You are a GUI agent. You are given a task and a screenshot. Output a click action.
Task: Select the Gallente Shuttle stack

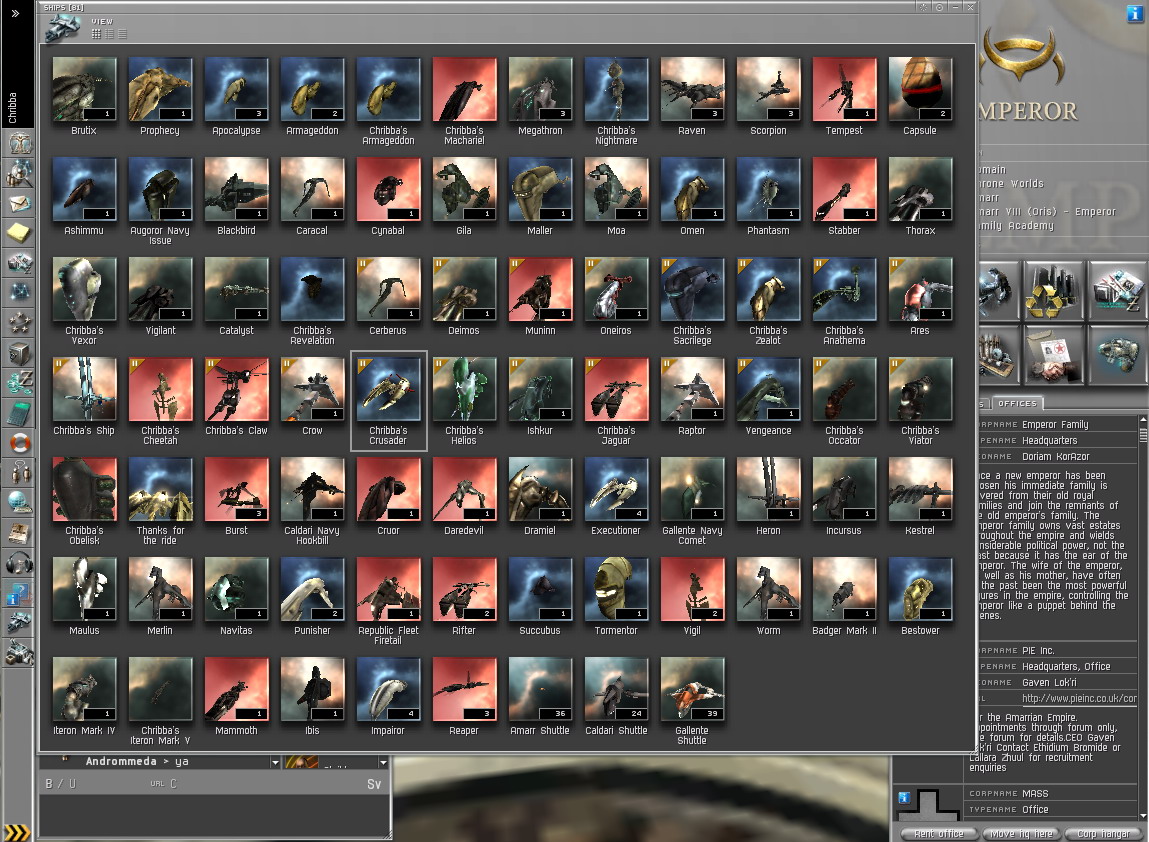692,690
